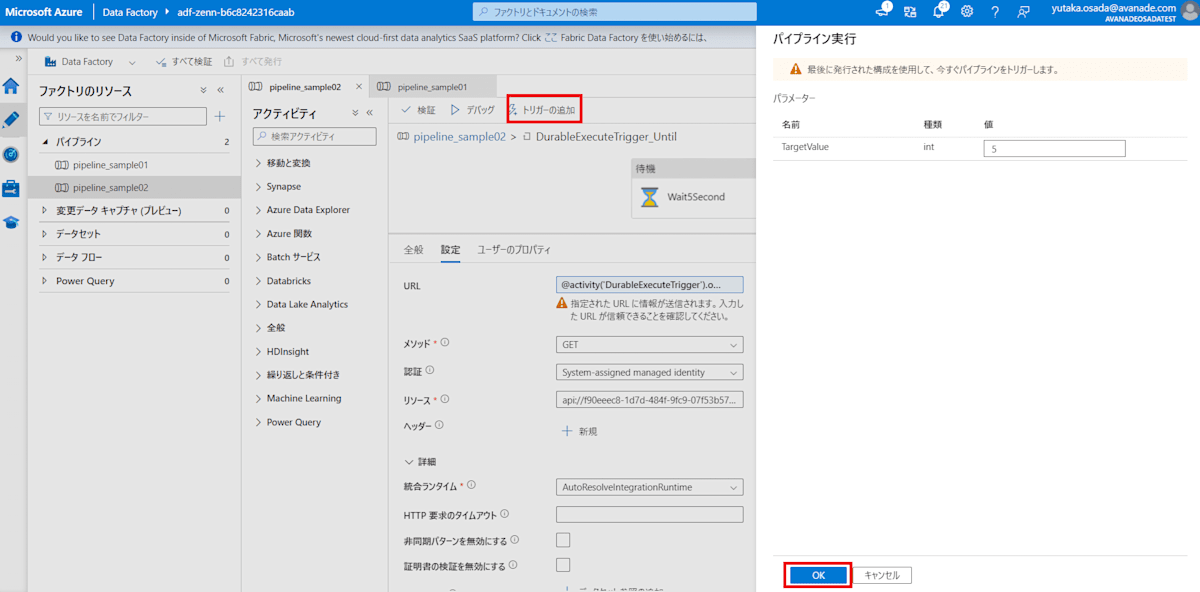This screenshot has width=1200, height=592.
Task: Open the Monitor gauge icon in sidebar
Action: (x=11, y=154)
